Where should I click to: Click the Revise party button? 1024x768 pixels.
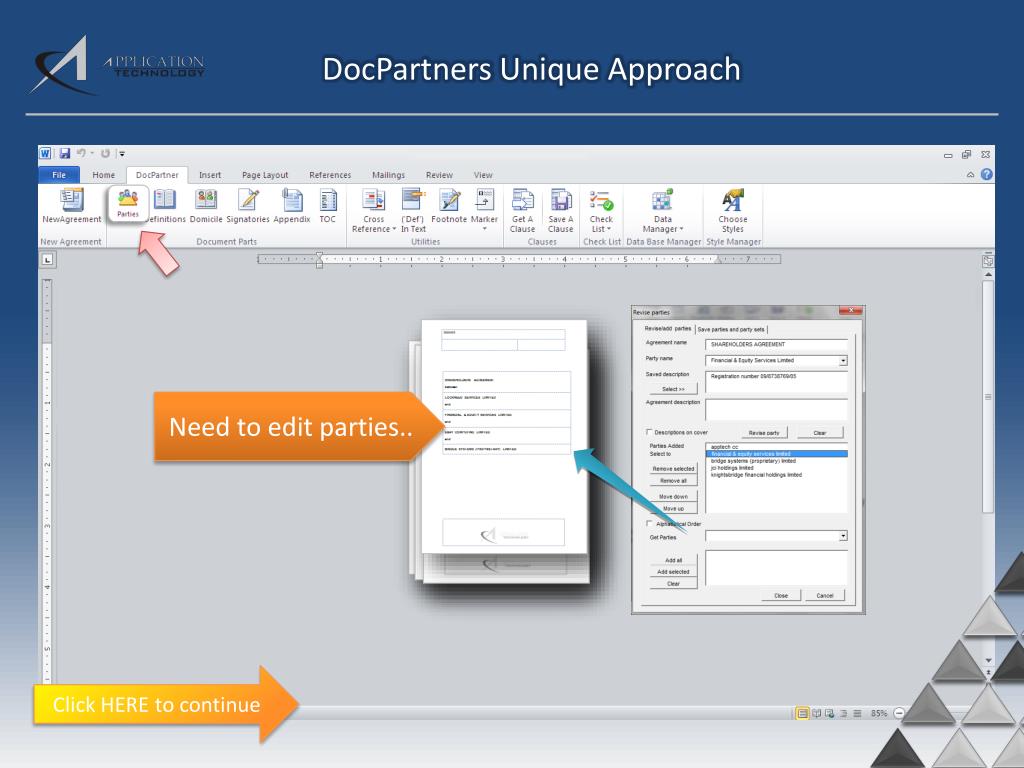[x=764, y=433]
